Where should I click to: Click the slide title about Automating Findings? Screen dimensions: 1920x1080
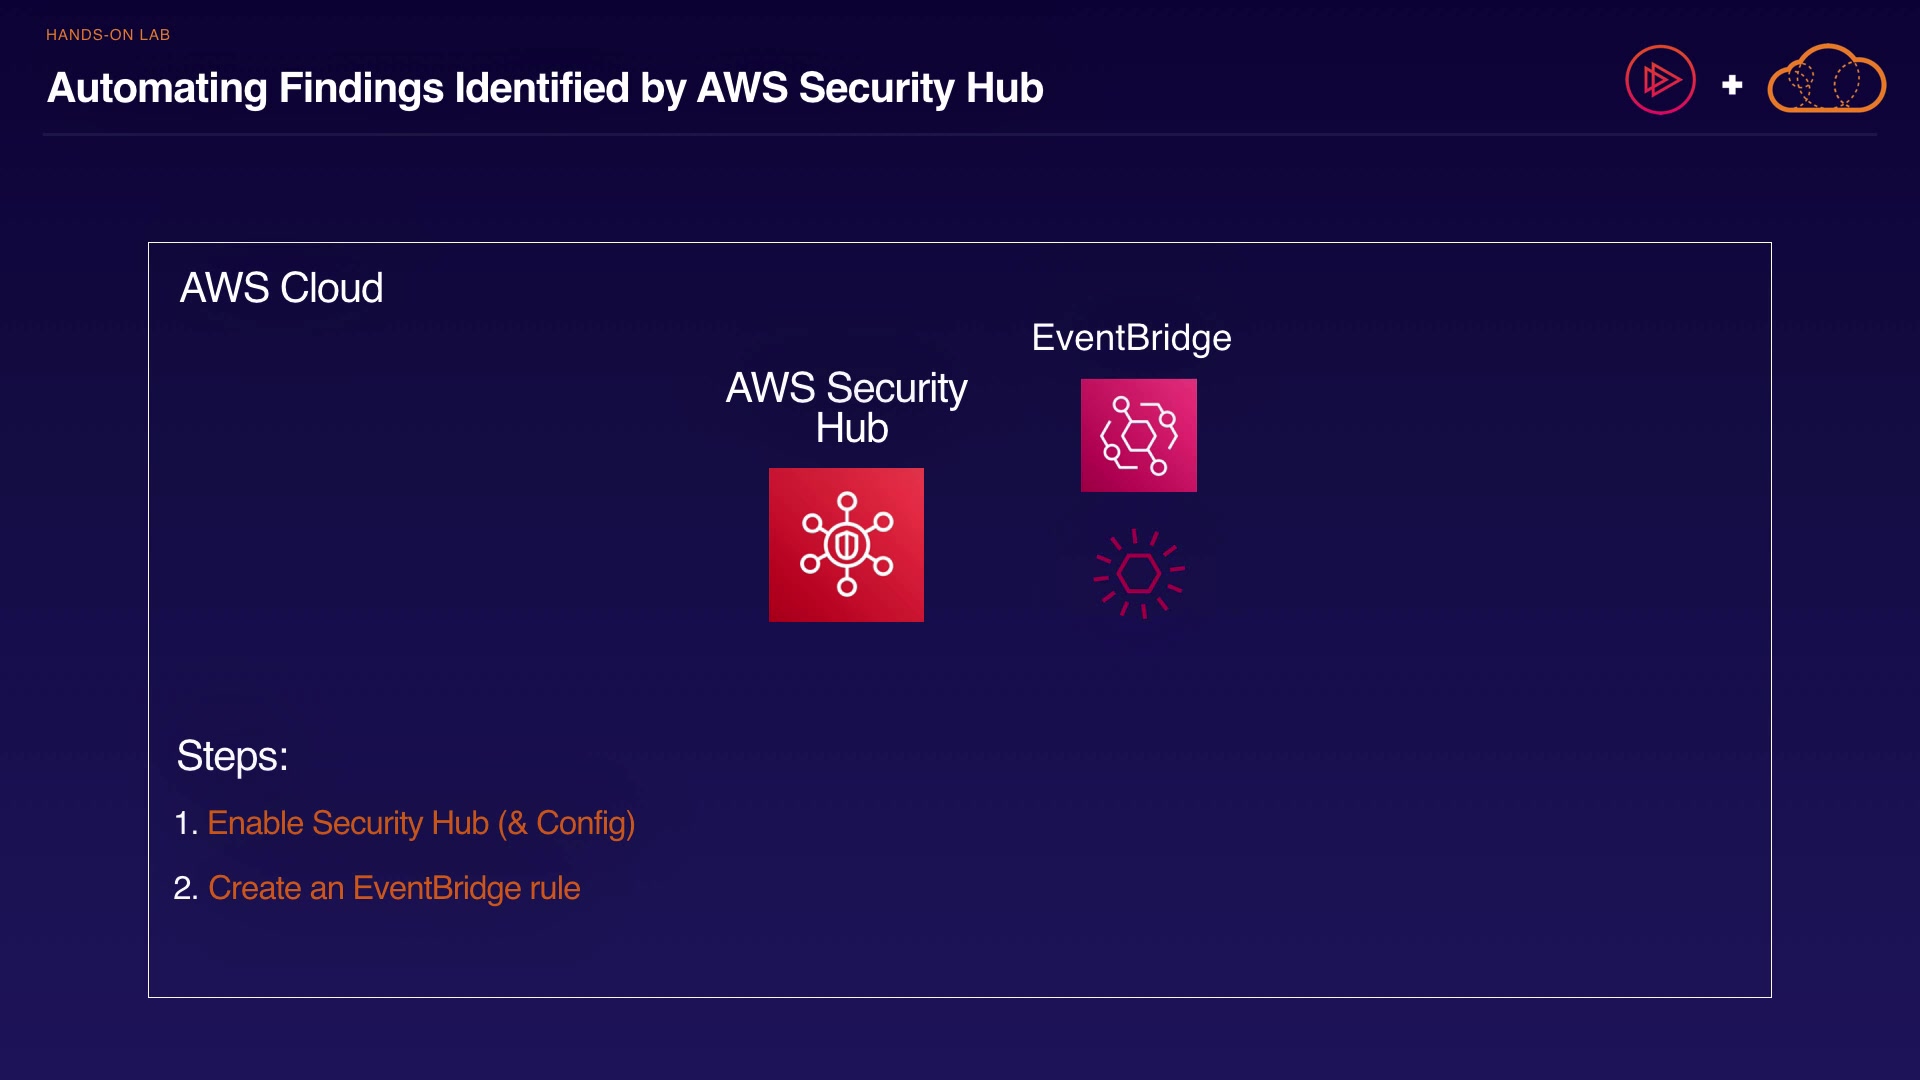545,88
